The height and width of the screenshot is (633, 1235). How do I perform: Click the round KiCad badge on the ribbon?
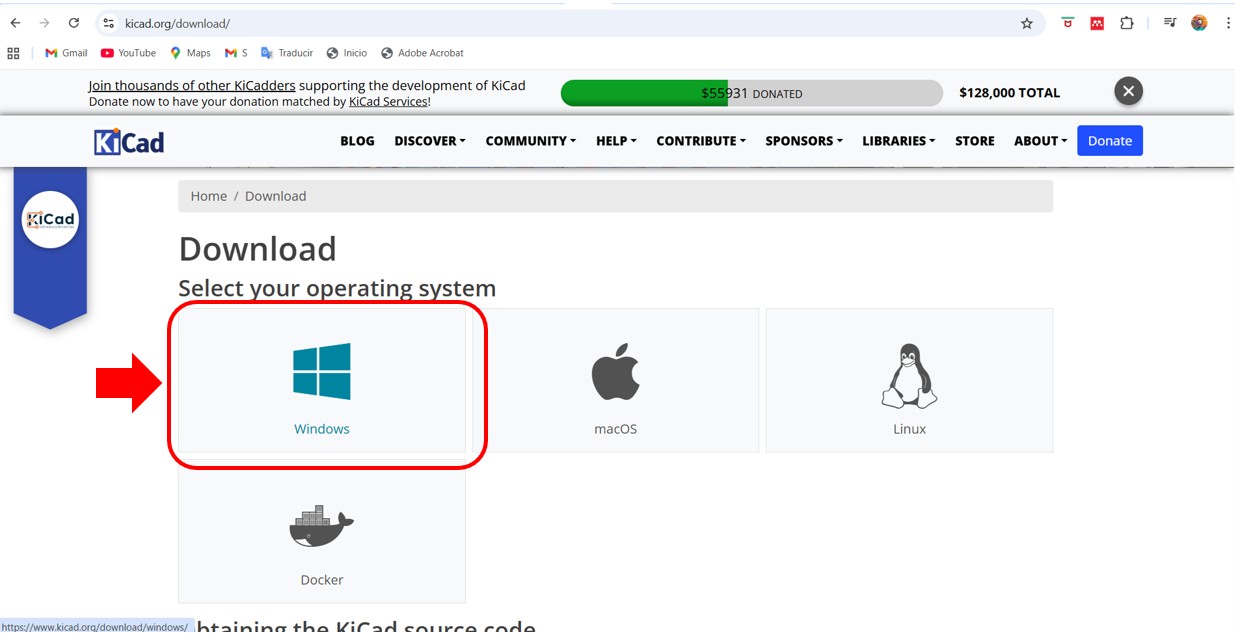click(50, 219)
